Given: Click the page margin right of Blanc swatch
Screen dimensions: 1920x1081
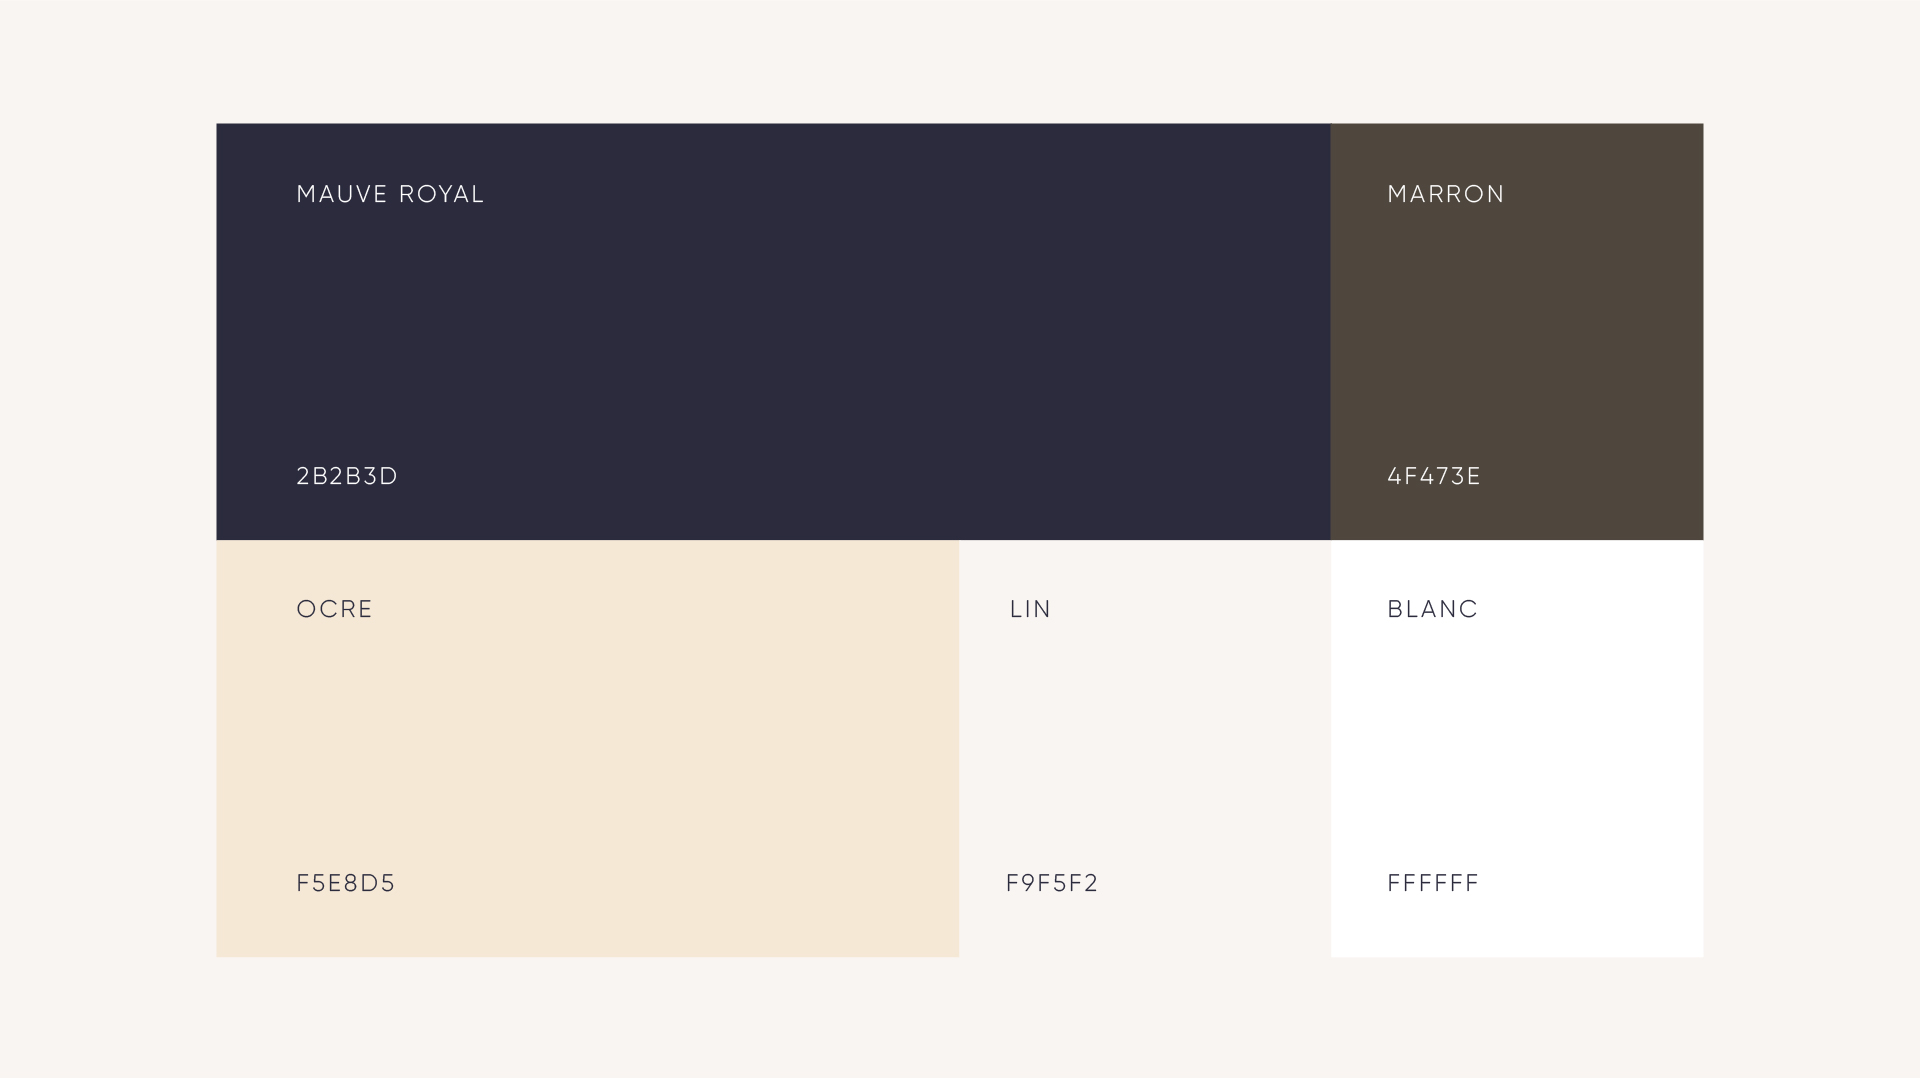Looking at the screenshot, I should click(1810, 748).
